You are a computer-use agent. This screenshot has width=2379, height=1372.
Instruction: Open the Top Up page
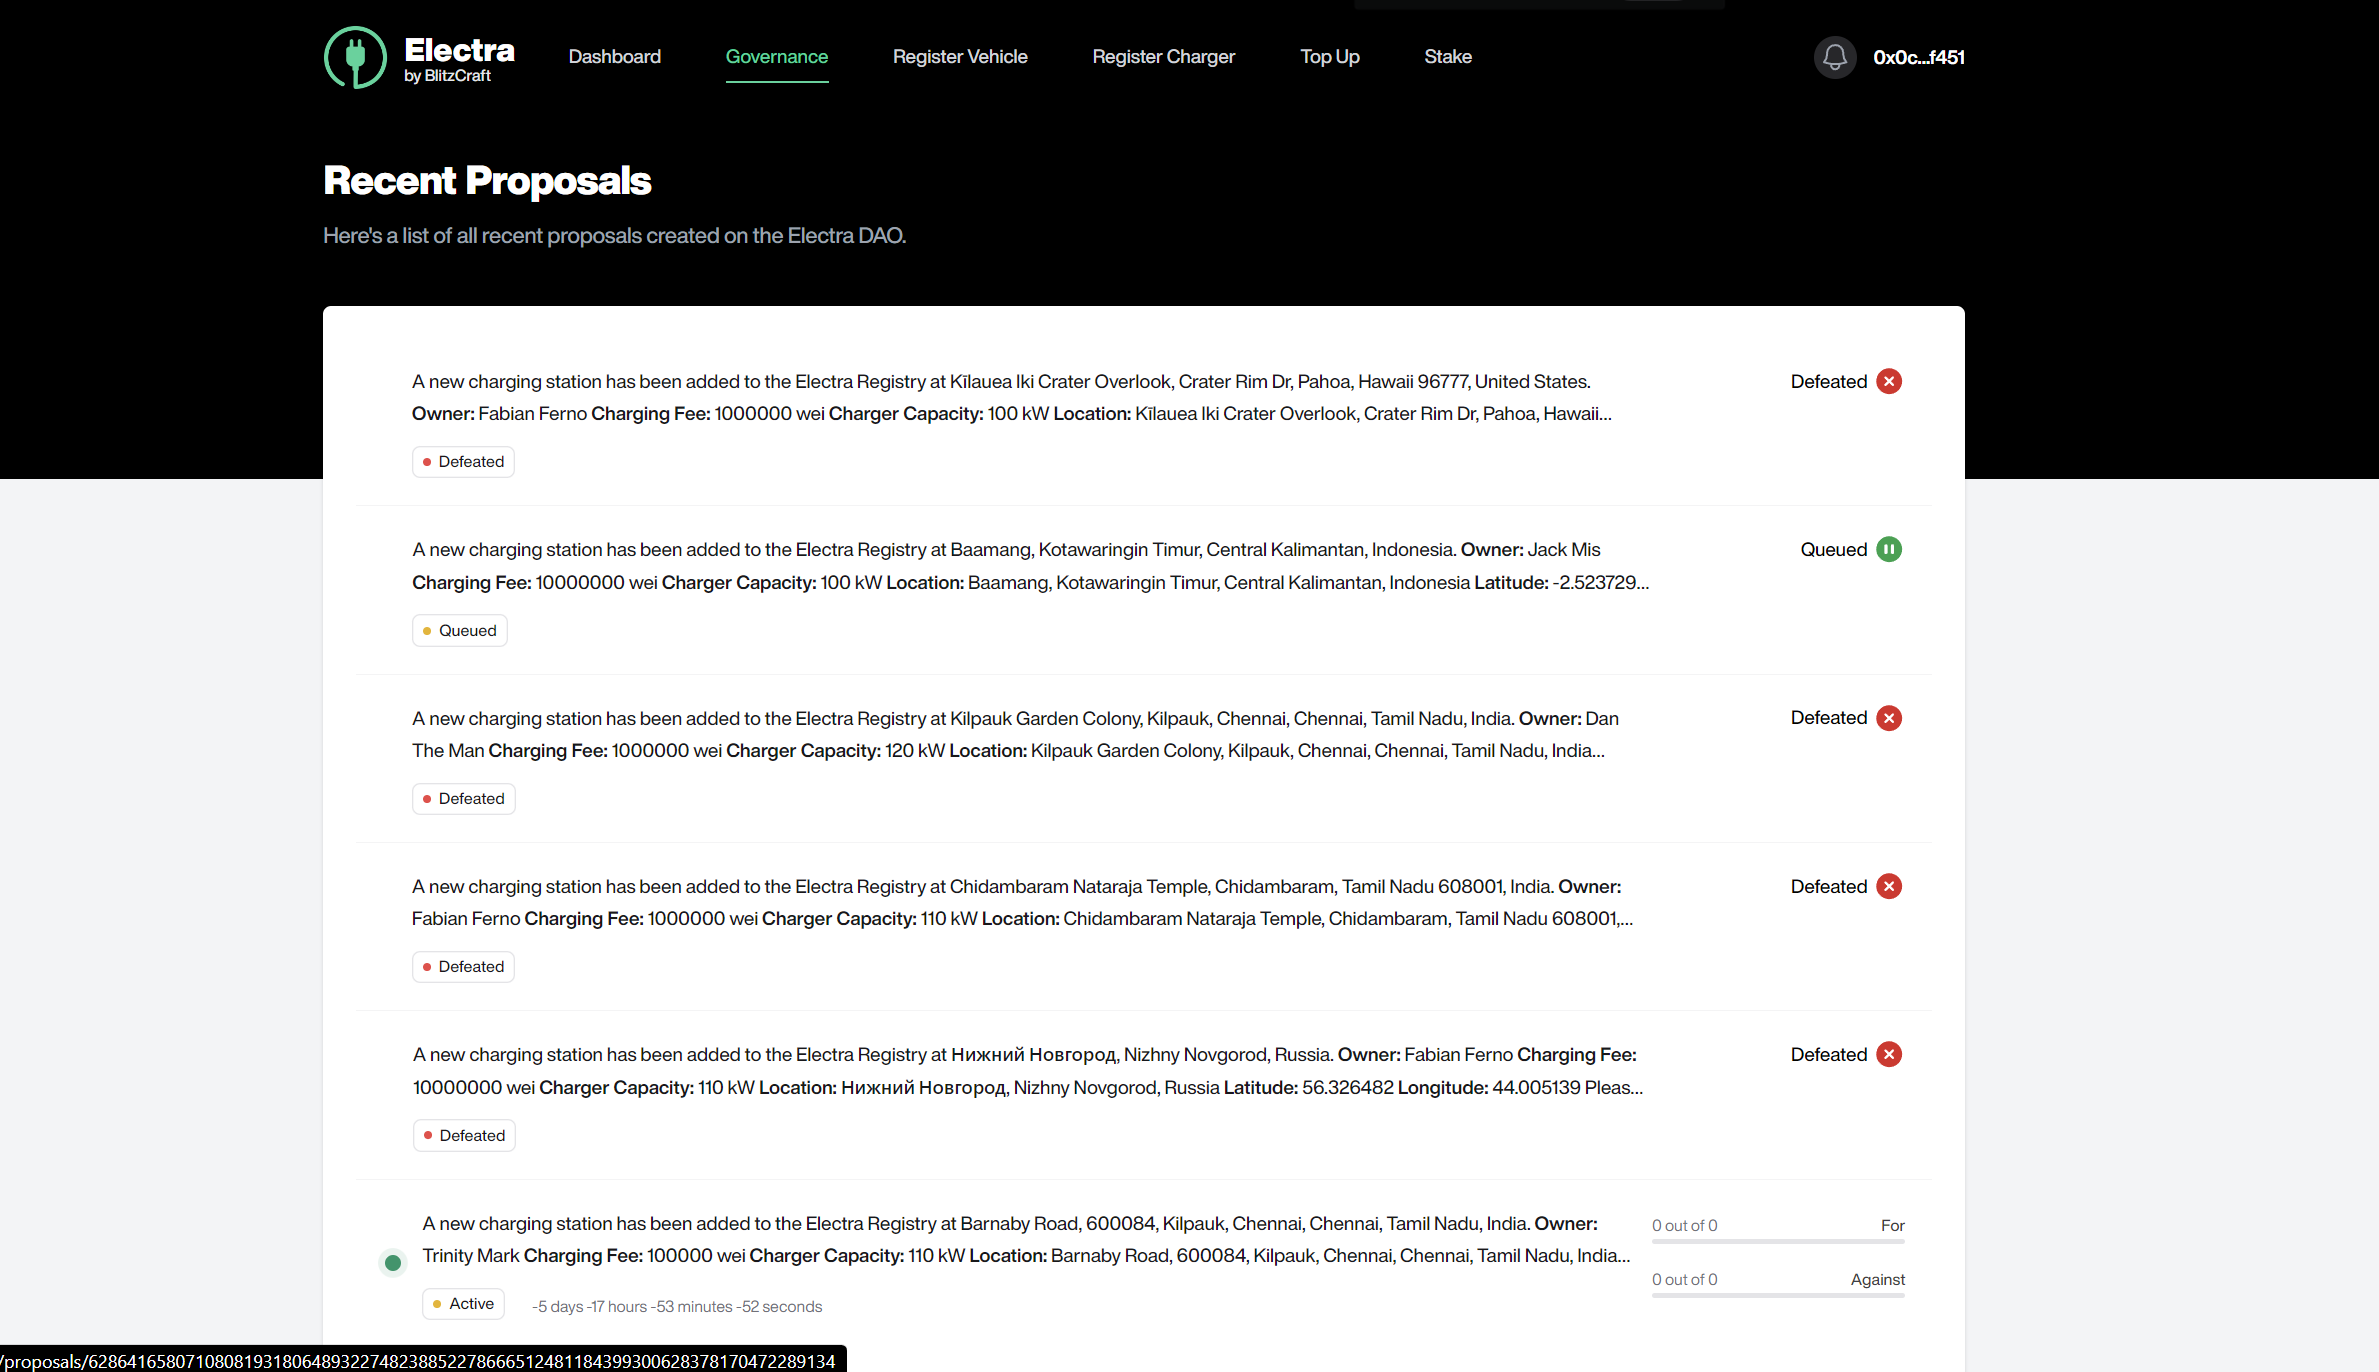tap(1329, 57)
